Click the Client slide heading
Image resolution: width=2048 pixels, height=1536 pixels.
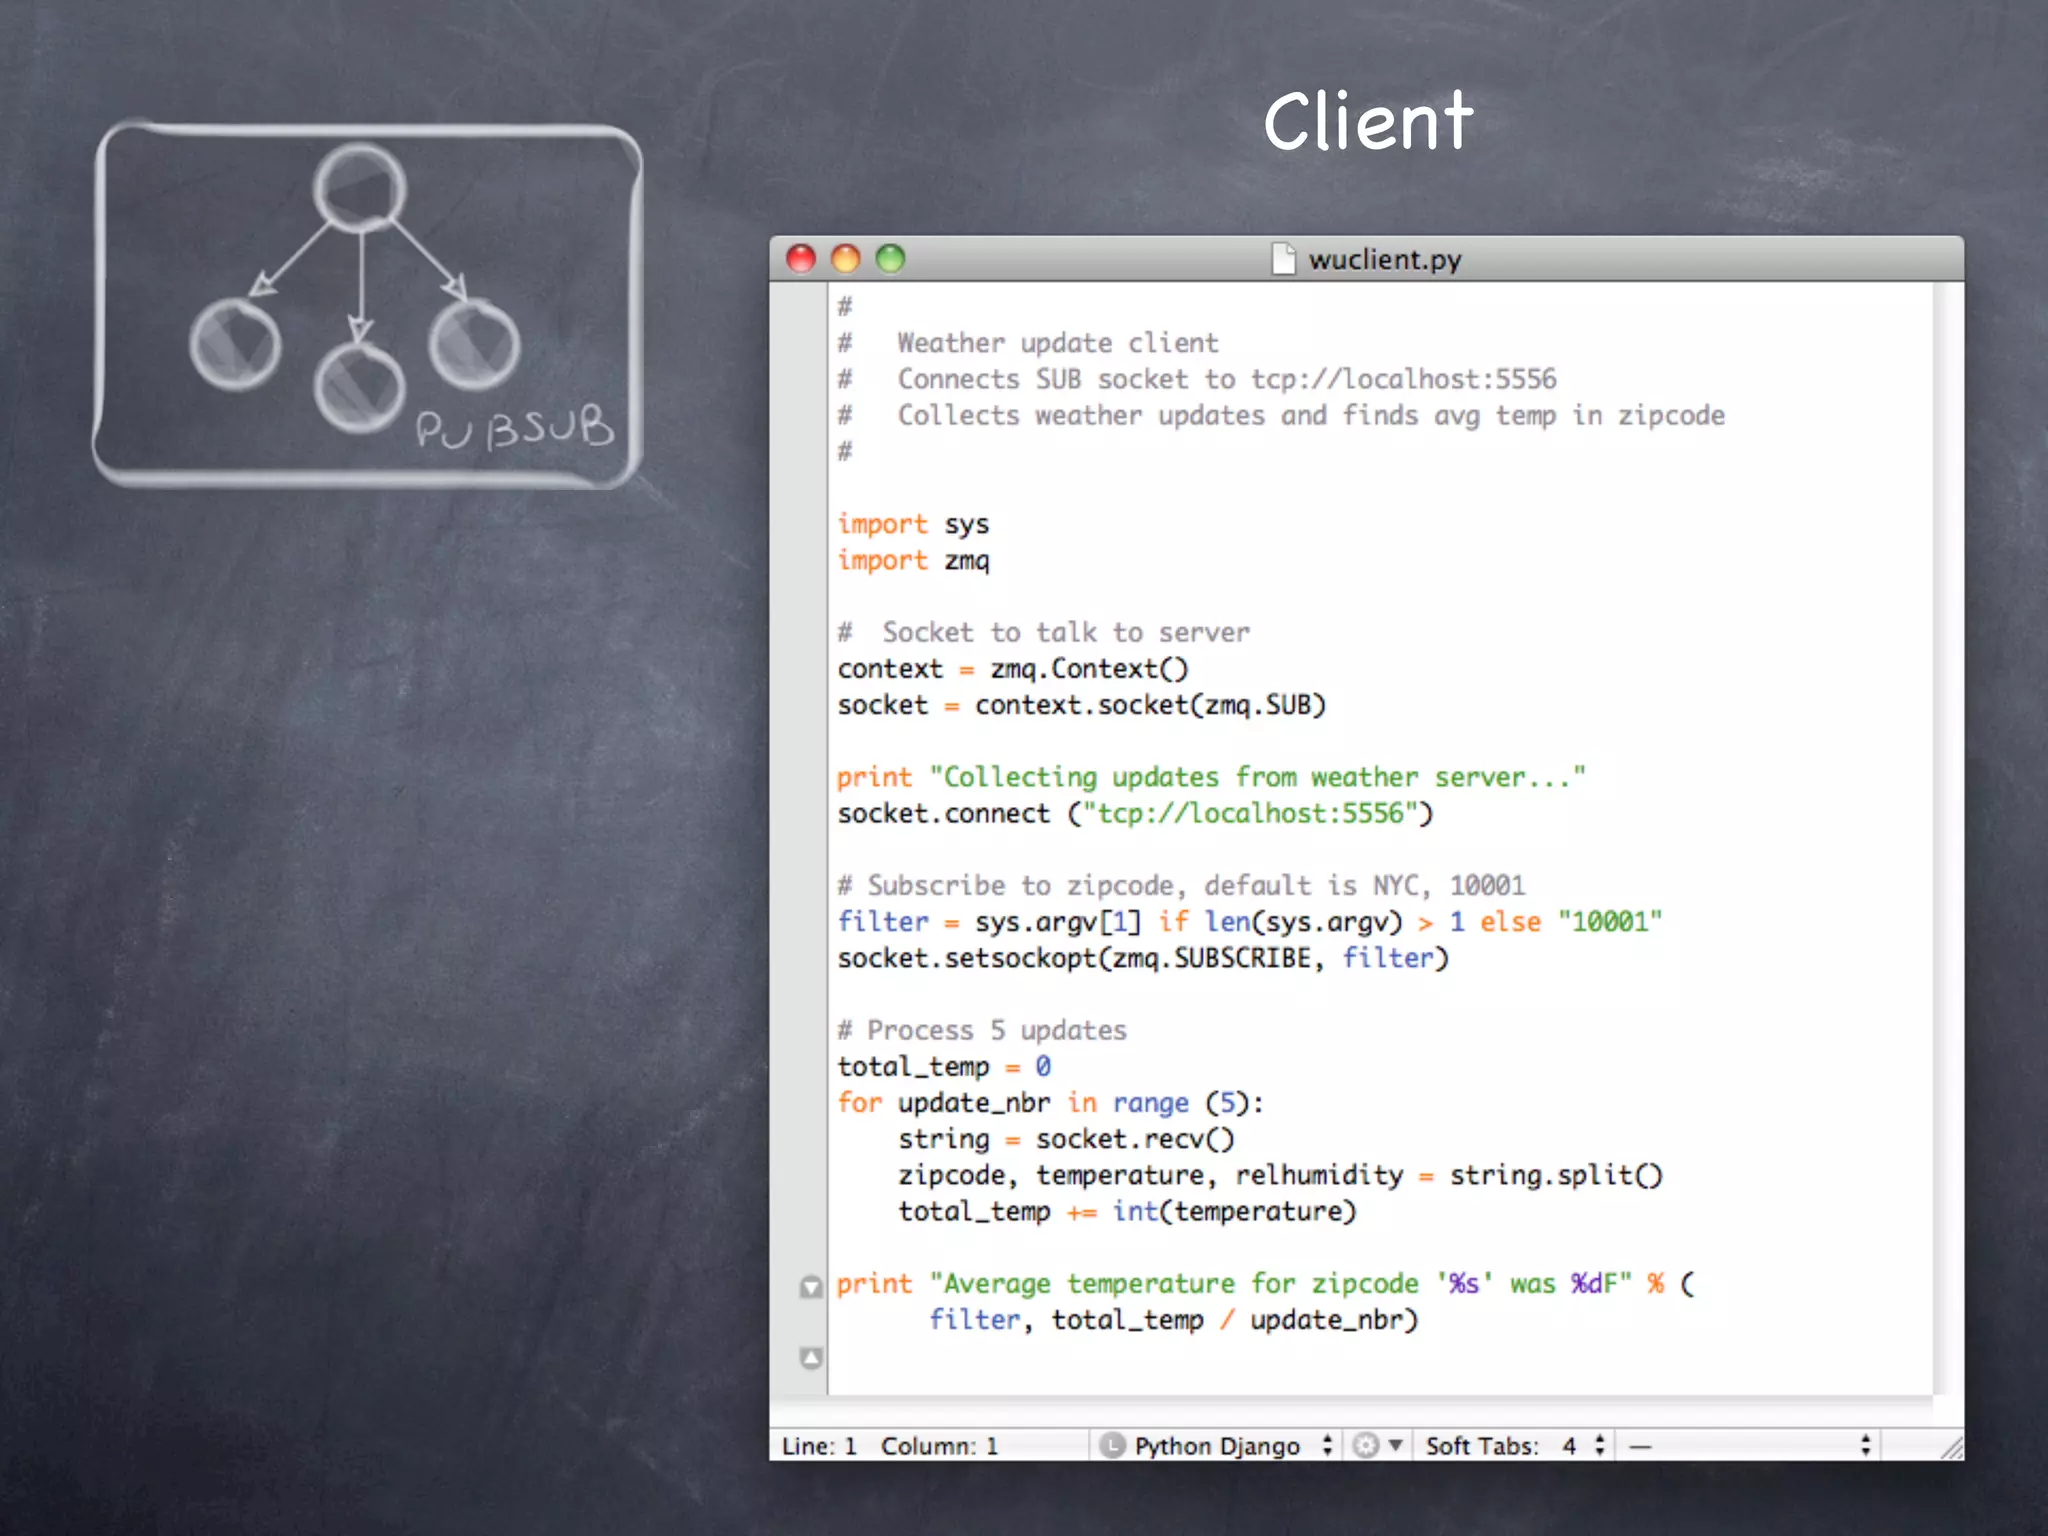point(1367,122)
